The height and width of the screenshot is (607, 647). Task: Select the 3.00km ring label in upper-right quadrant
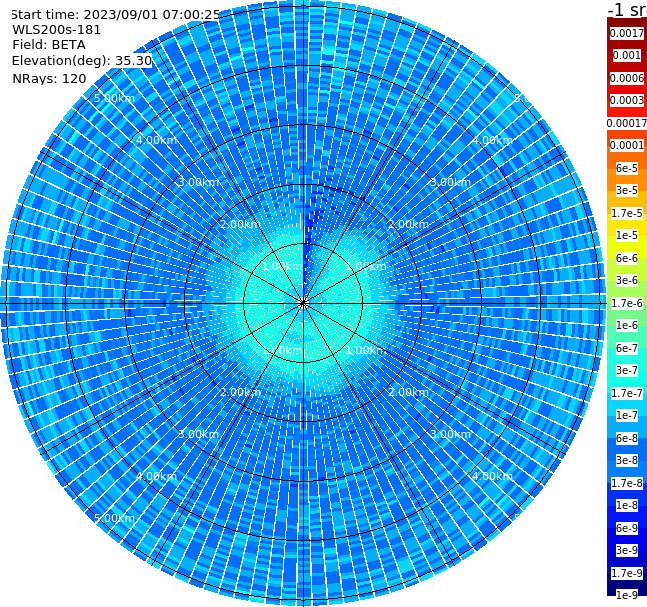[450, 182]
